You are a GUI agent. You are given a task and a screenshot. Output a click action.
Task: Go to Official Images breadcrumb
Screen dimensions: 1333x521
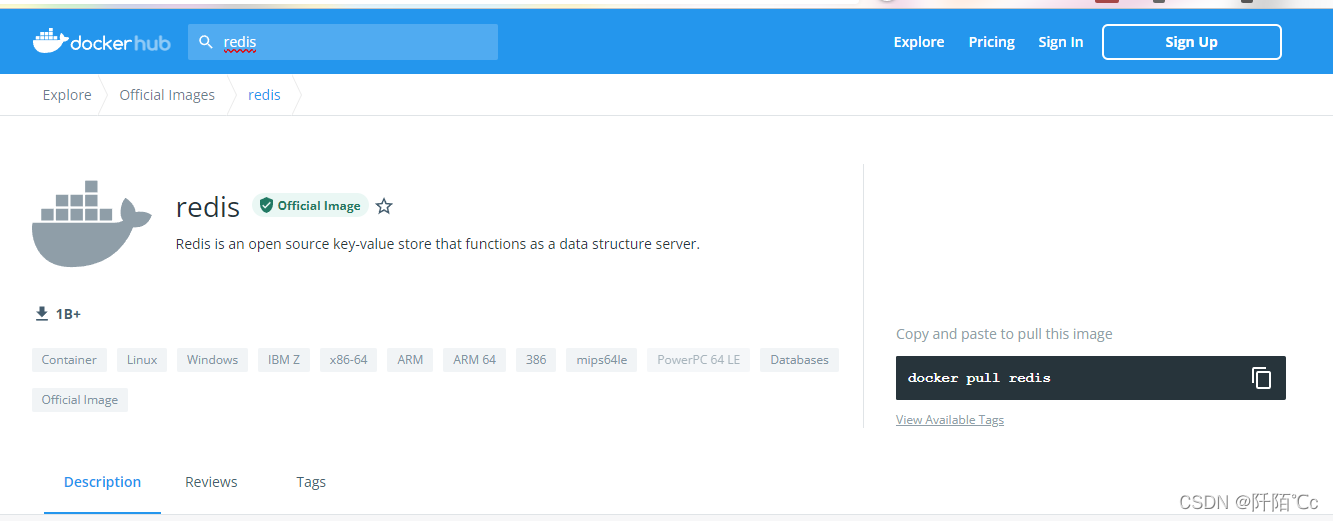(x=167, y=95)
